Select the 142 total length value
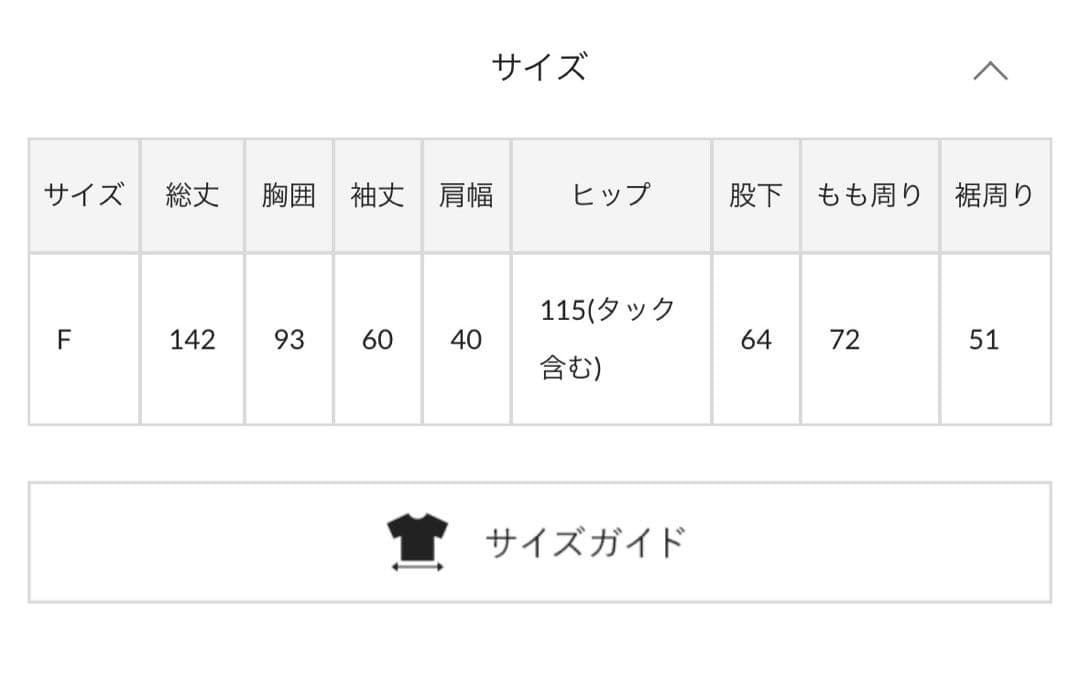The image size is (1080, 683). click(192, 340)
